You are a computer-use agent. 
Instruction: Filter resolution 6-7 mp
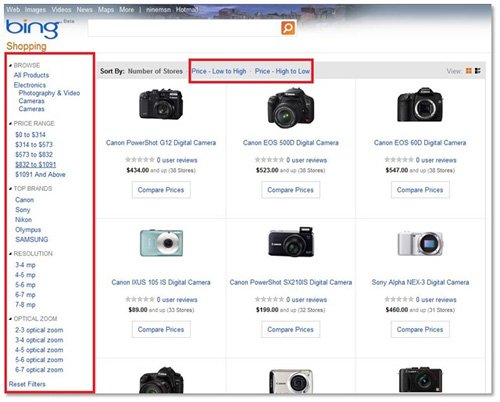click(x=25, y=295)
